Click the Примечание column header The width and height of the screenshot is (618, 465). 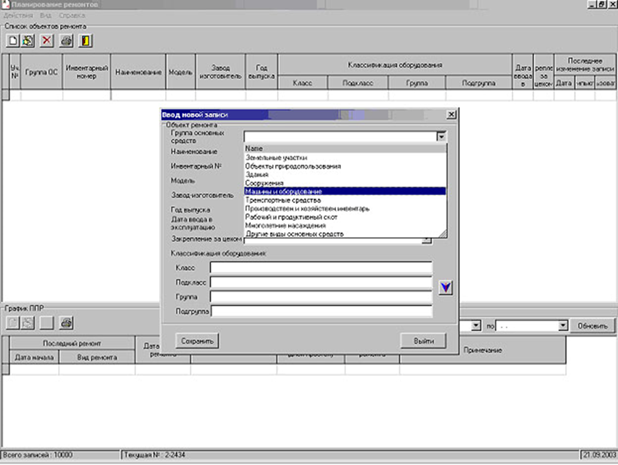click(482, 350)
